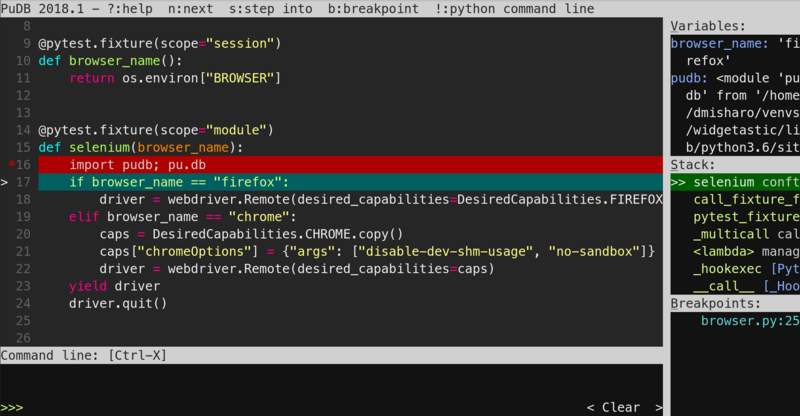Click line 11 return os.environ["BROWSER"]
This screenshot has height=416, width=800.
pos(175,78)
